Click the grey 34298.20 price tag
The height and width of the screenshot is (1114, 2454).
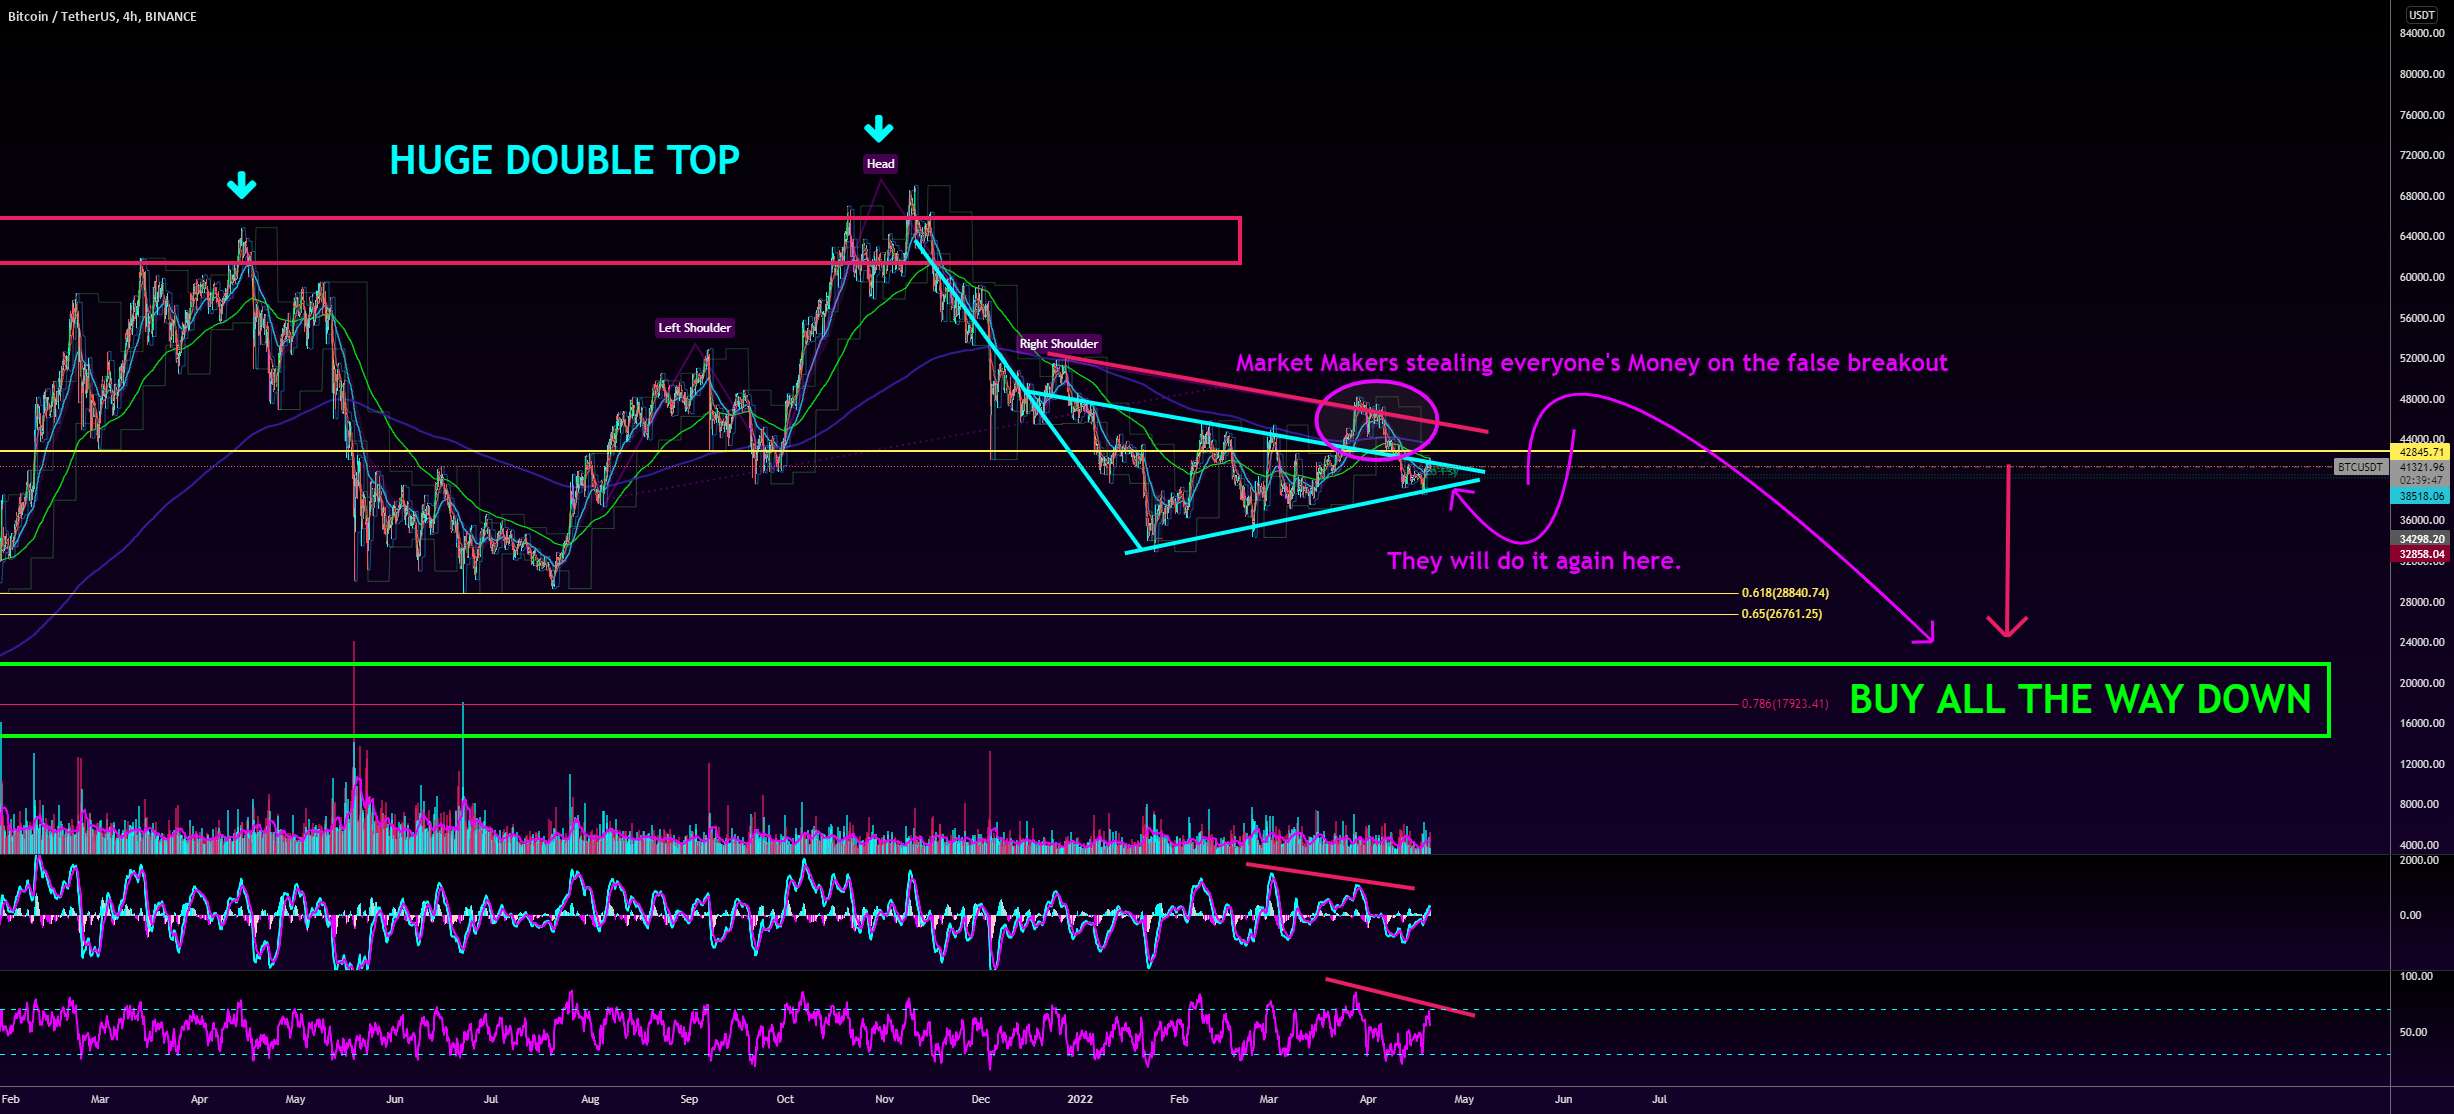2421,539
